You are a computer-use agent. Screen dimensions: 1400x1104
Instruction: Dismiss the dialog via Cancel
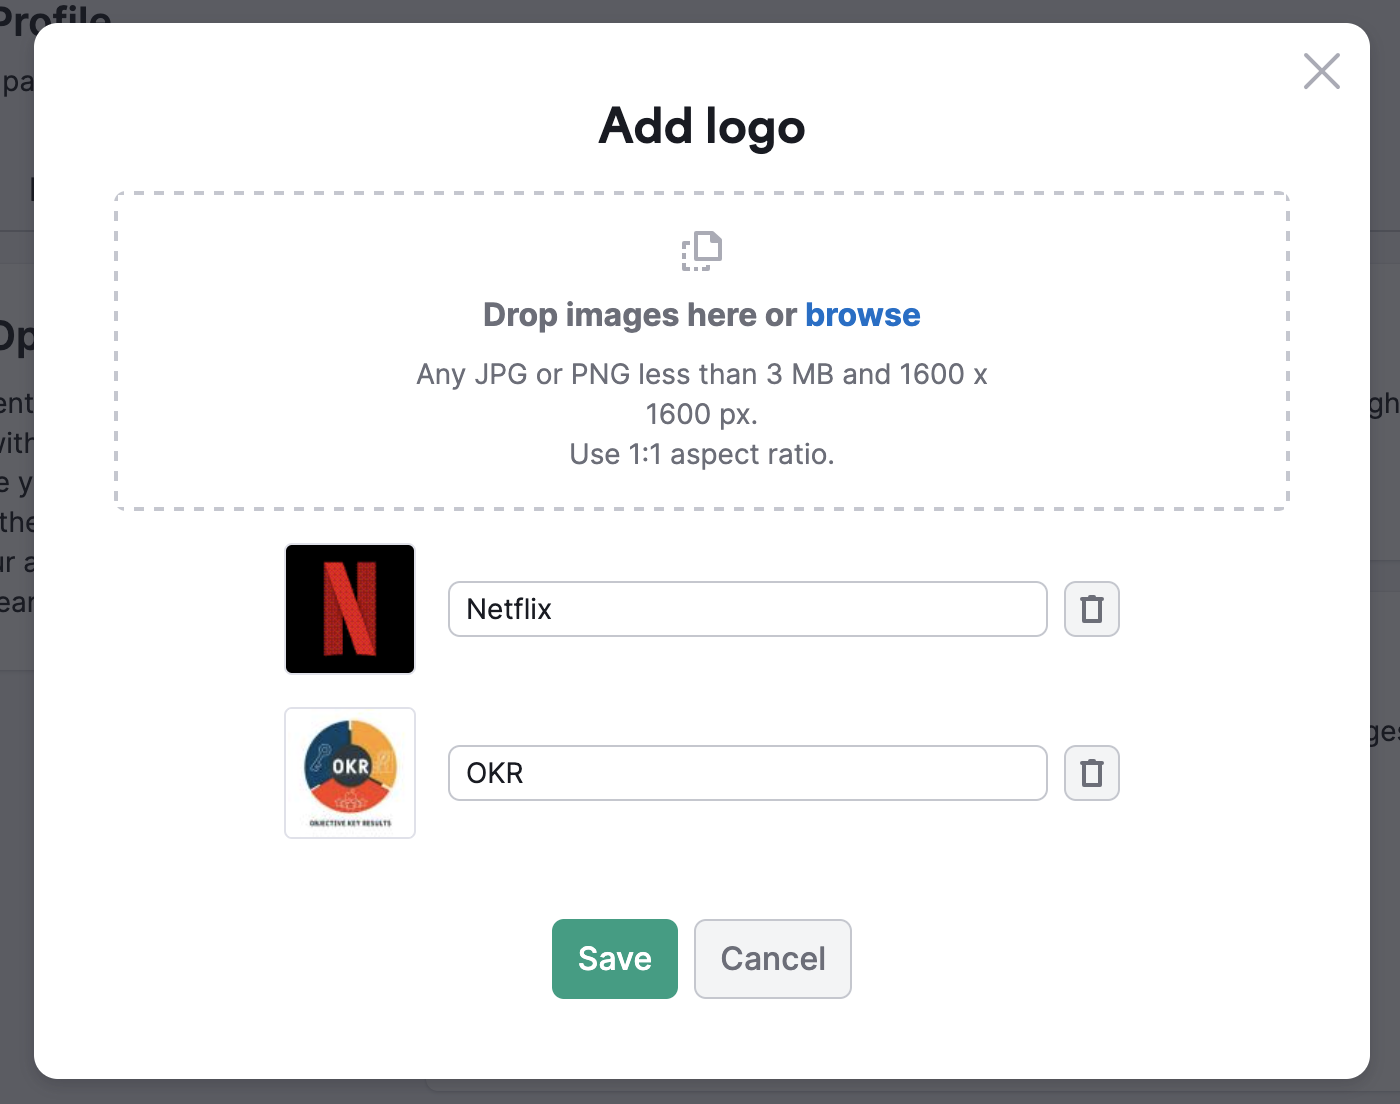coord(772,958)
